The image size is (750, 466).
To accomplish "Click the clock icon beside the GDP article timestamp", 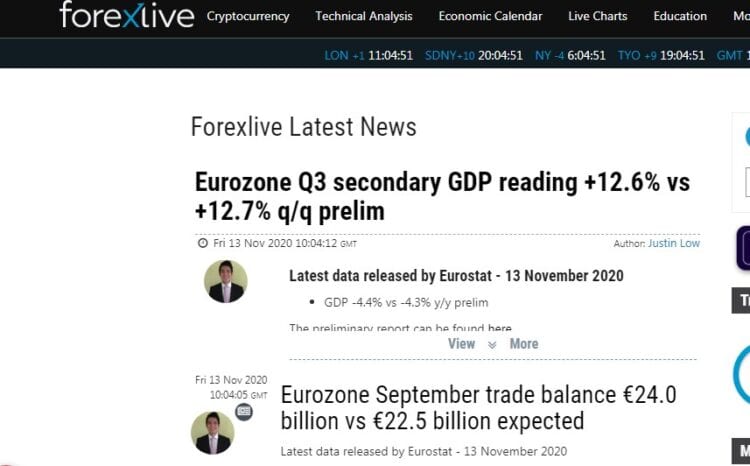I will [203, 243].
